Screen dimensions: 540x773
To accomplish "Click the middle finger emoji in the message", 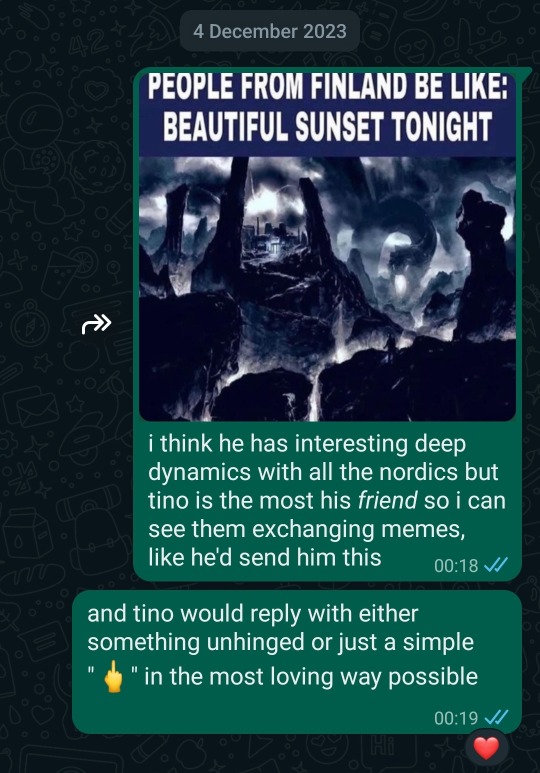I will pos(113,676).
